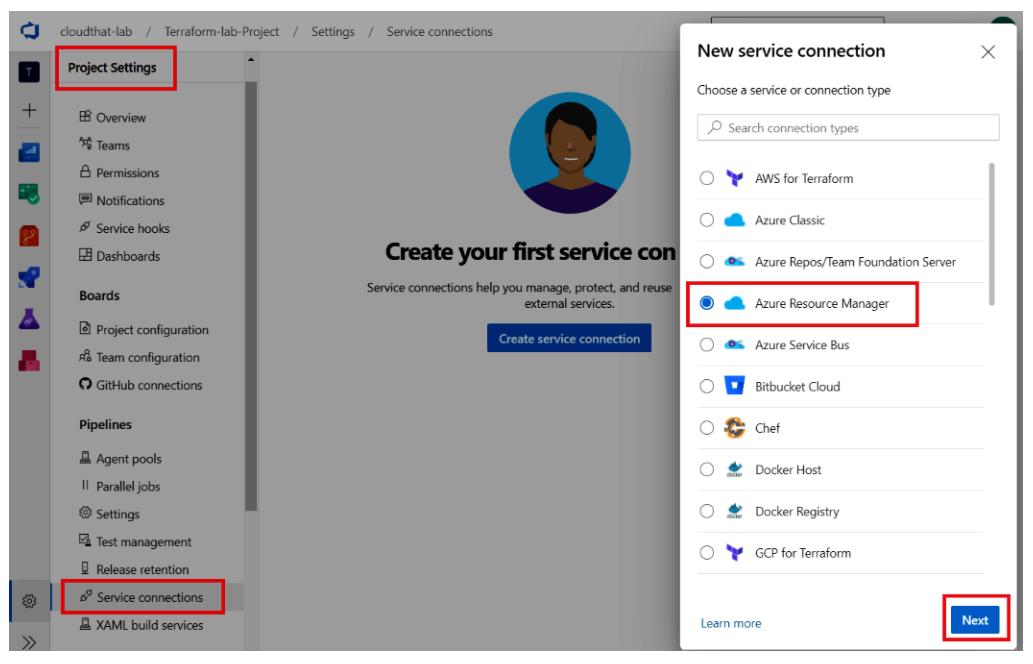Open Release retention settings
This screenshot has height=664, width=1033.
[x=142, y=569]
